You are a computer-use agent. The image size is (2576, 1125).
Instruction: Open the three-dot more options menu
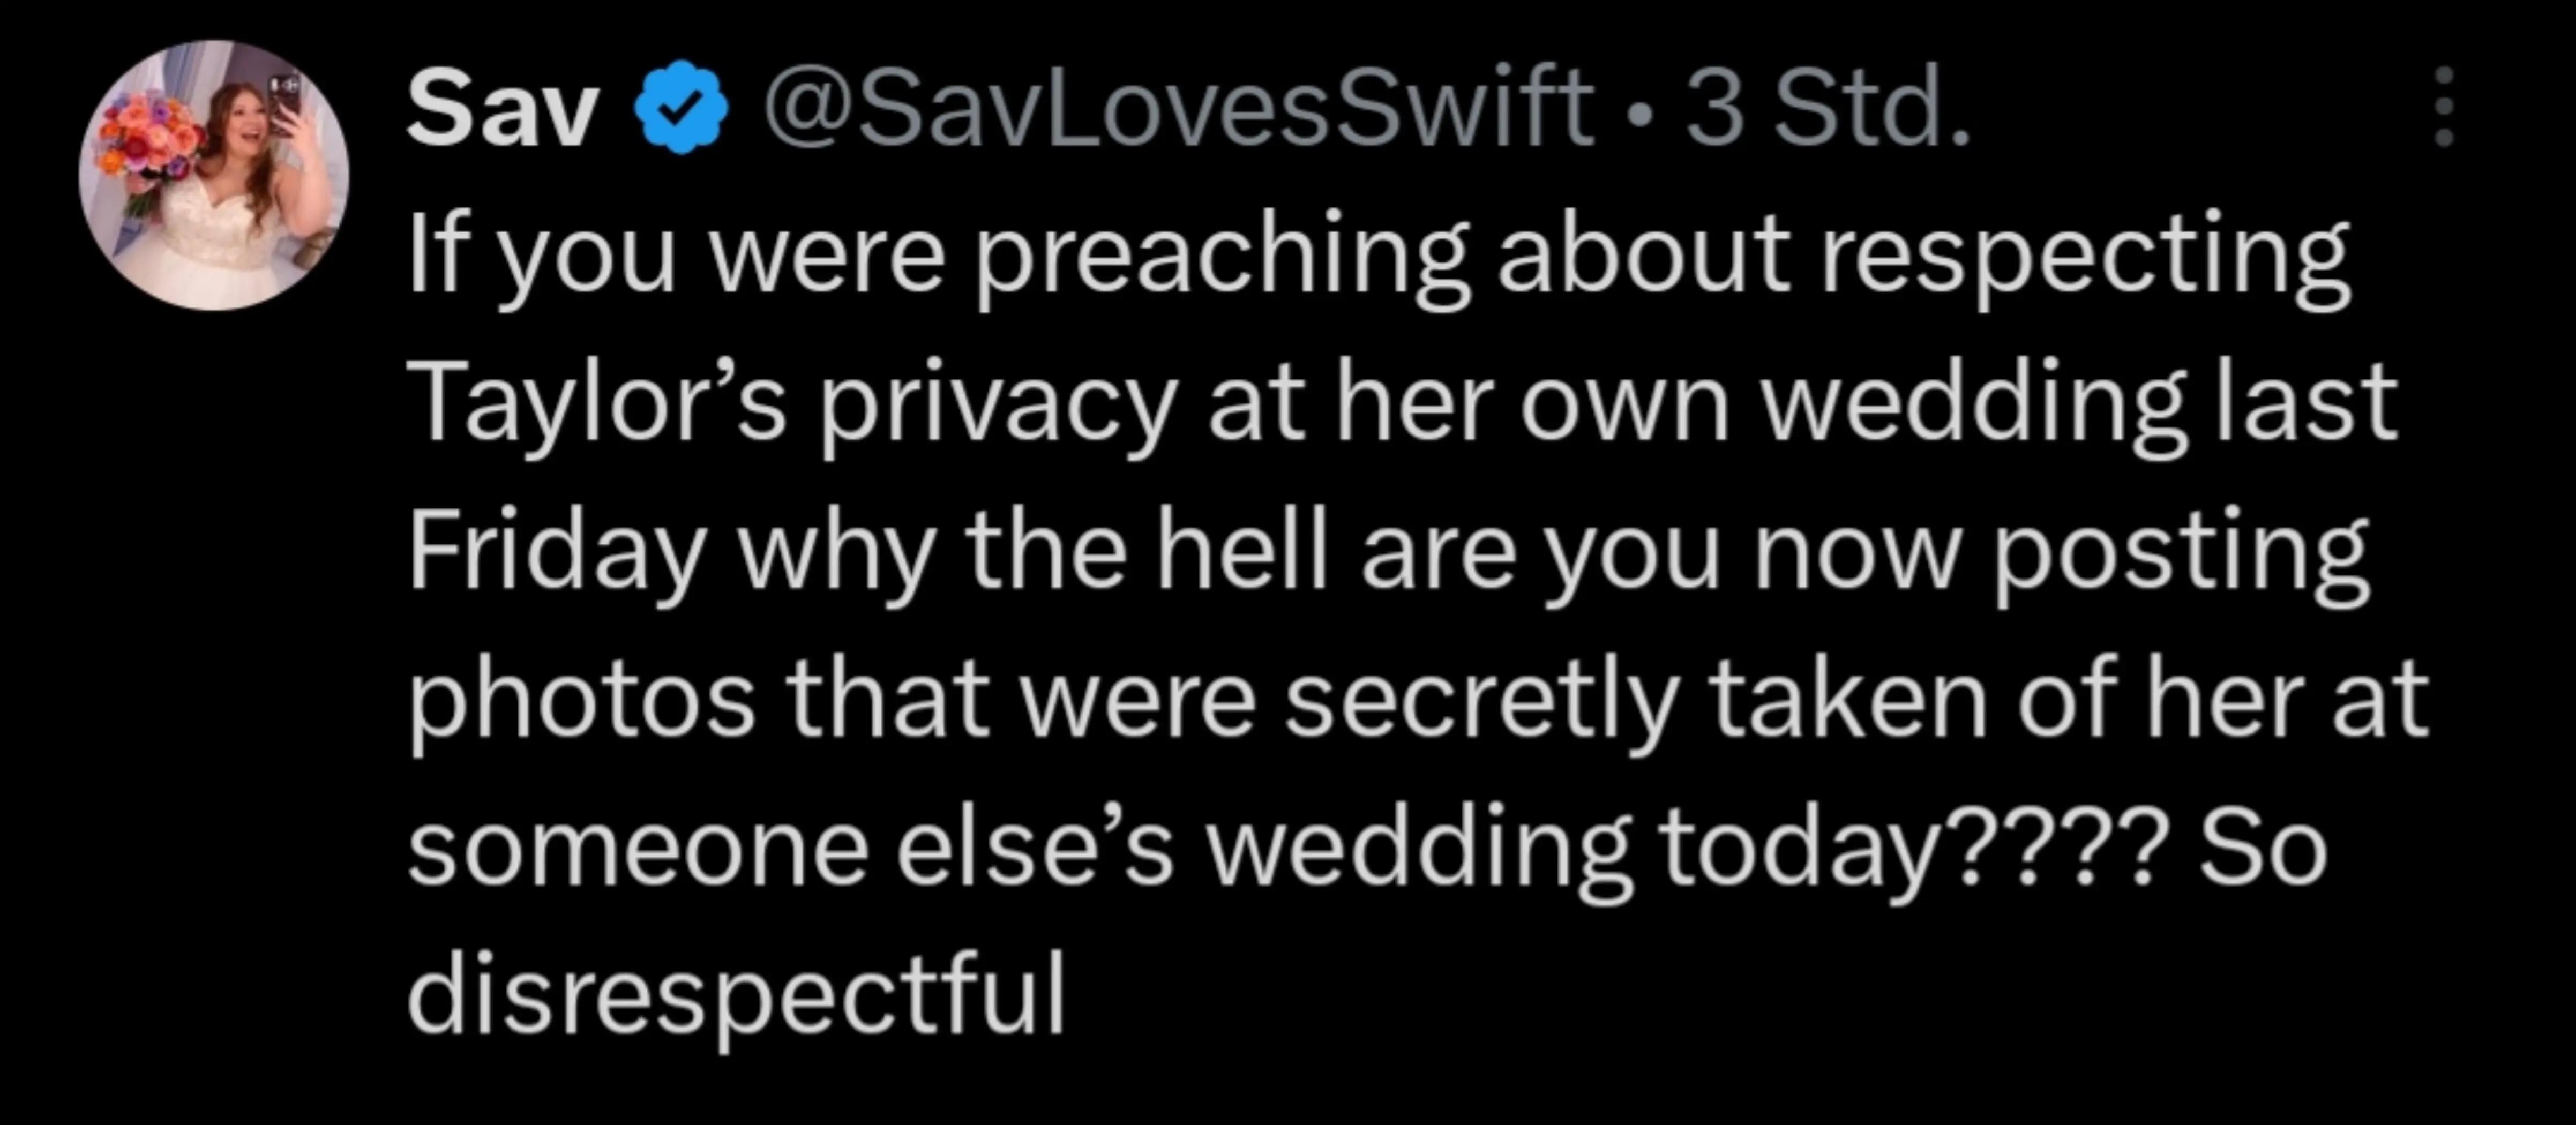click(x=2443, y=107)
